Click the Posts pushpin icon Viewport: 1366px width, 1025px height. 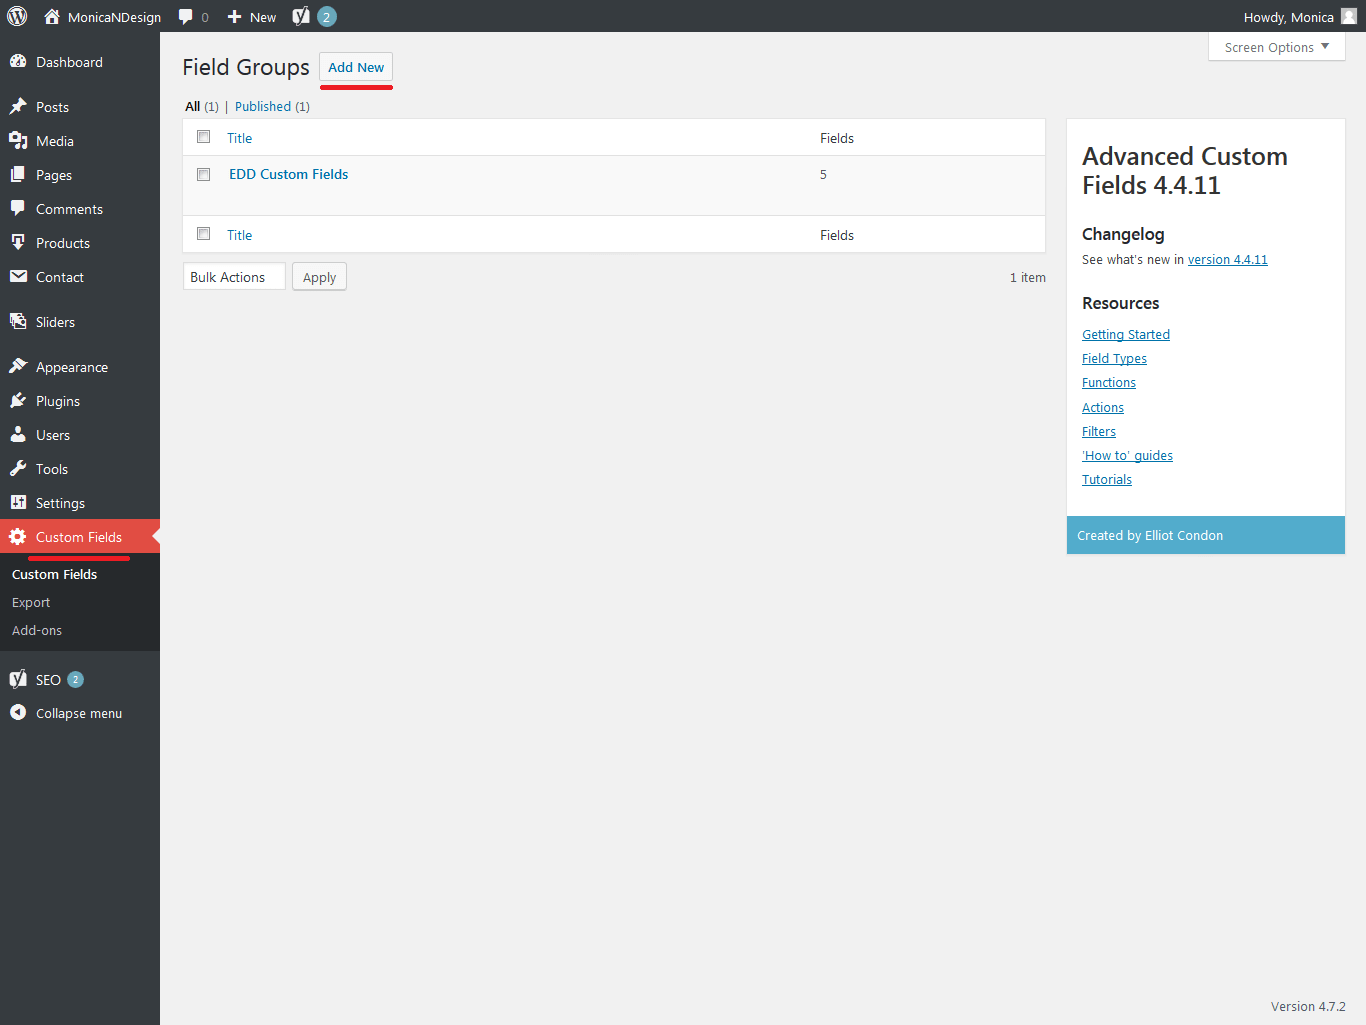coord(18,106)
